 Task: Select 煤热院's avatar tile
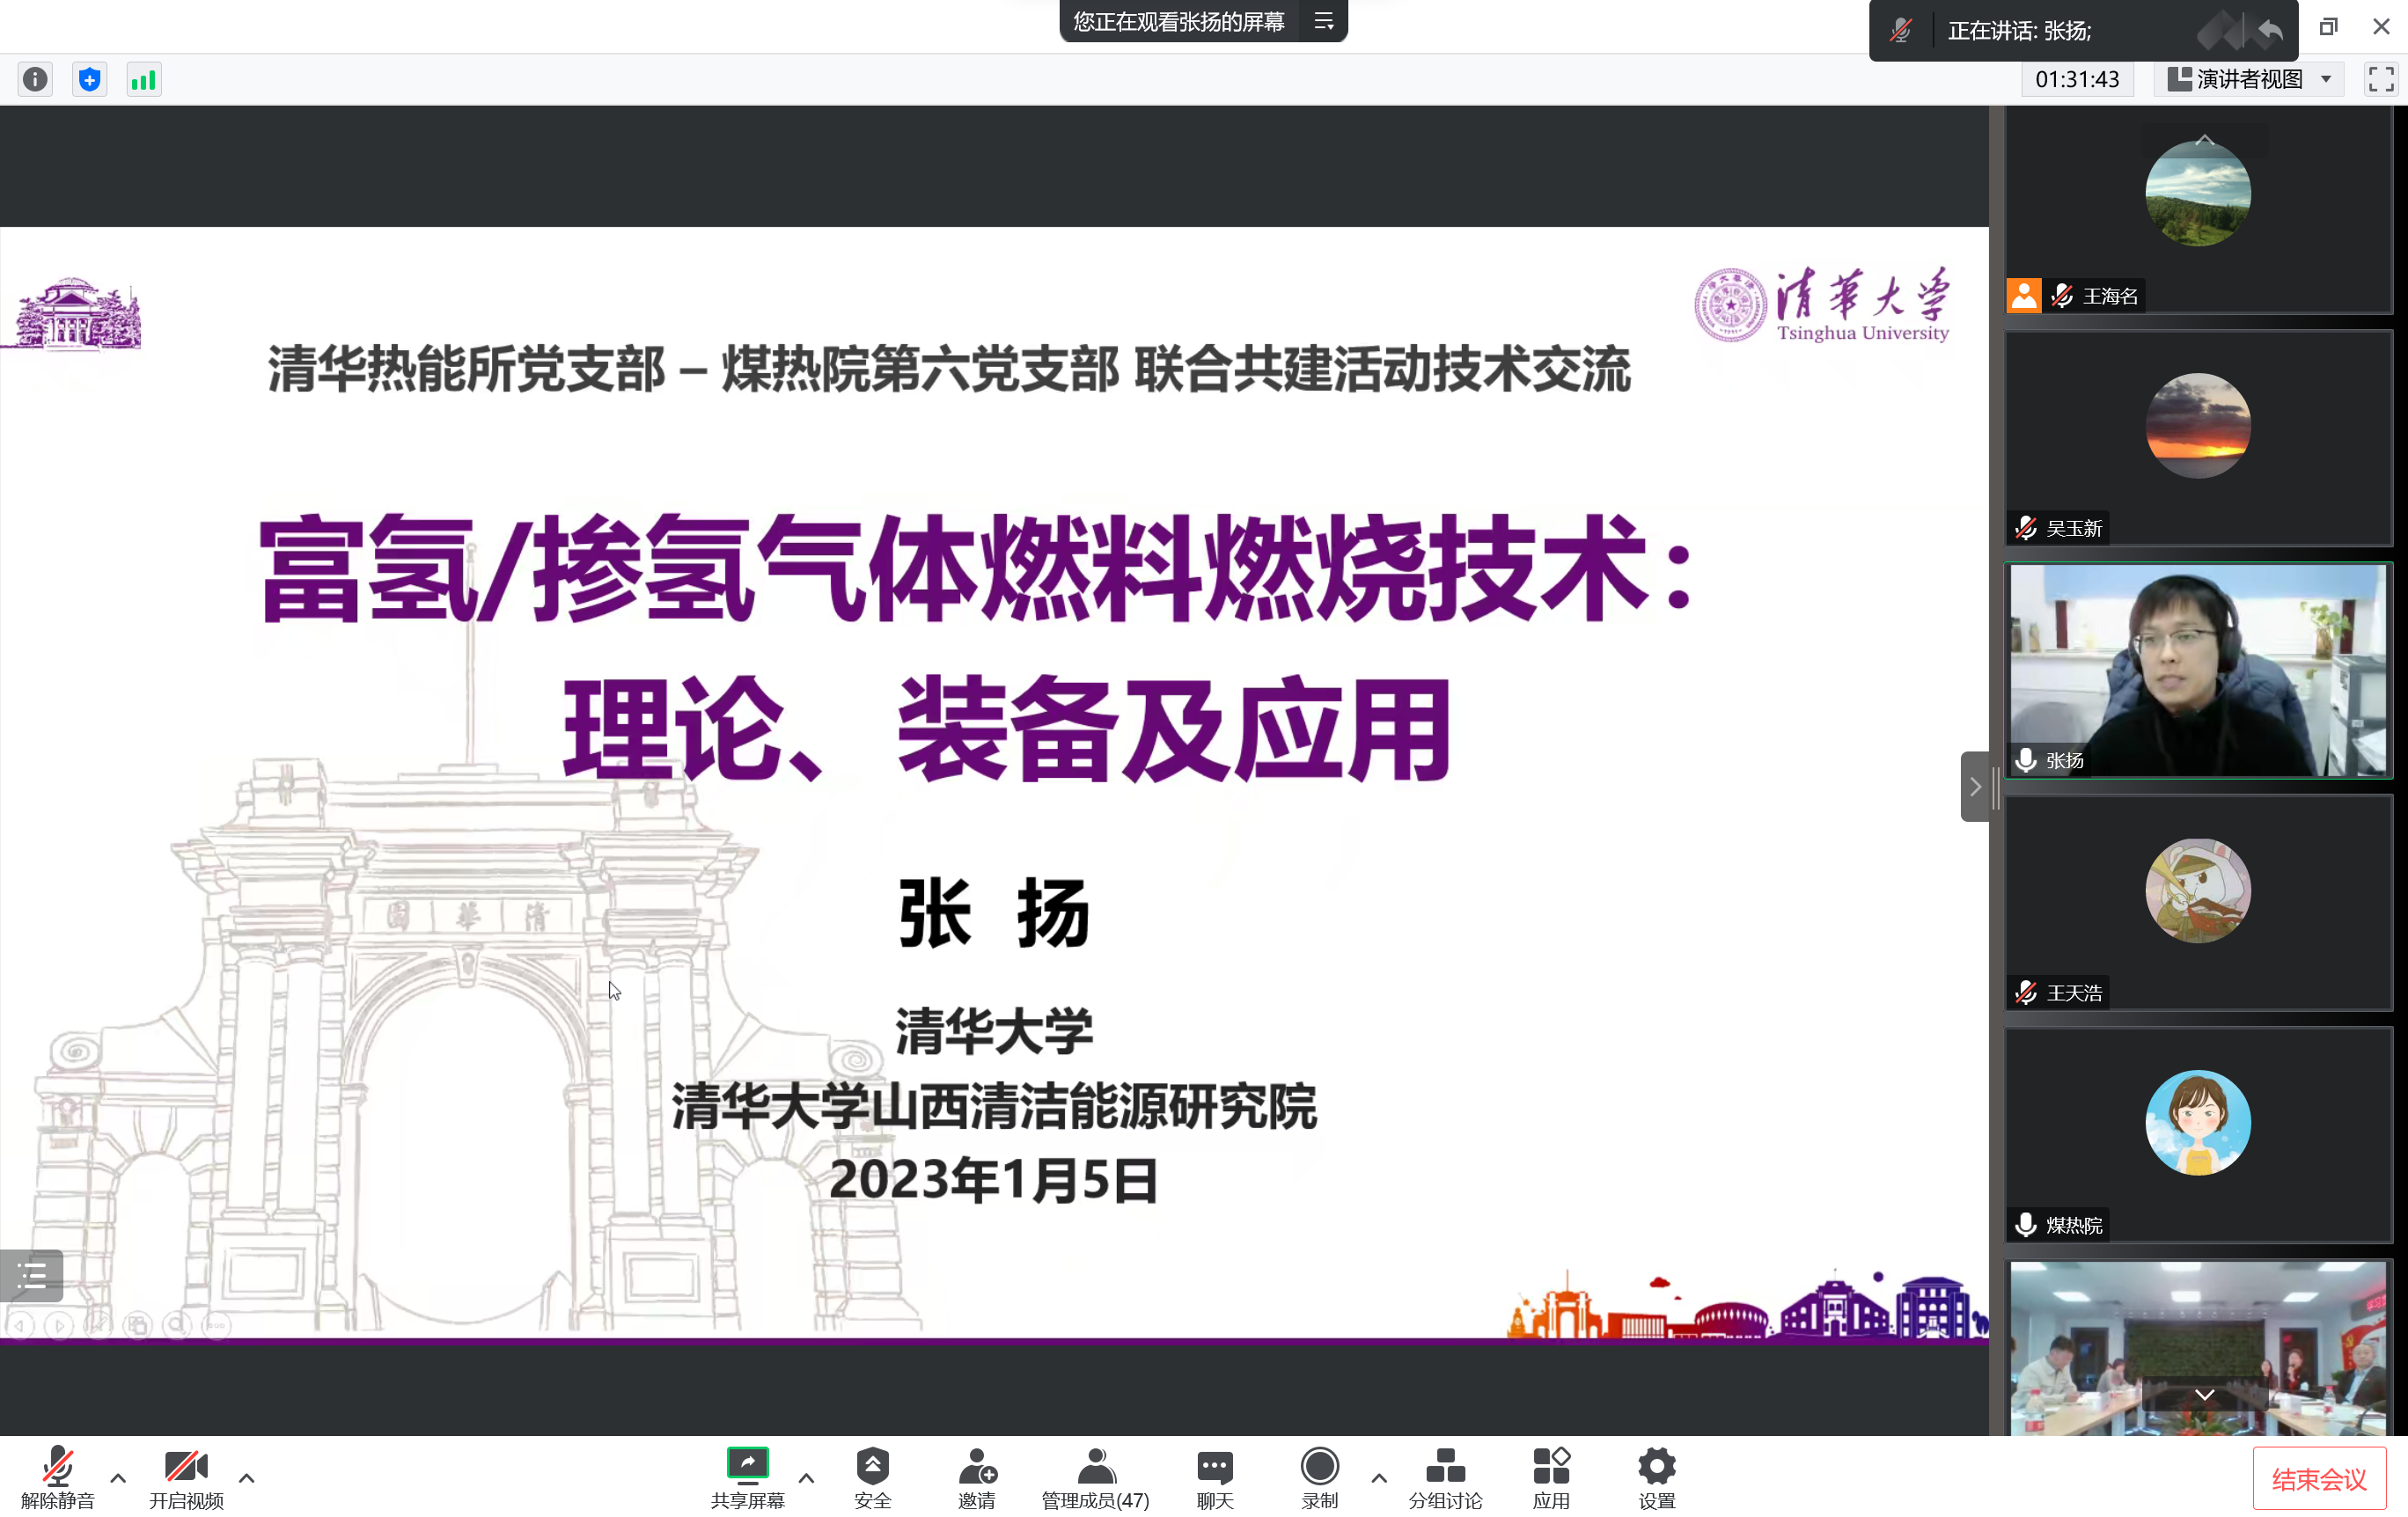click(2198, 1134)
